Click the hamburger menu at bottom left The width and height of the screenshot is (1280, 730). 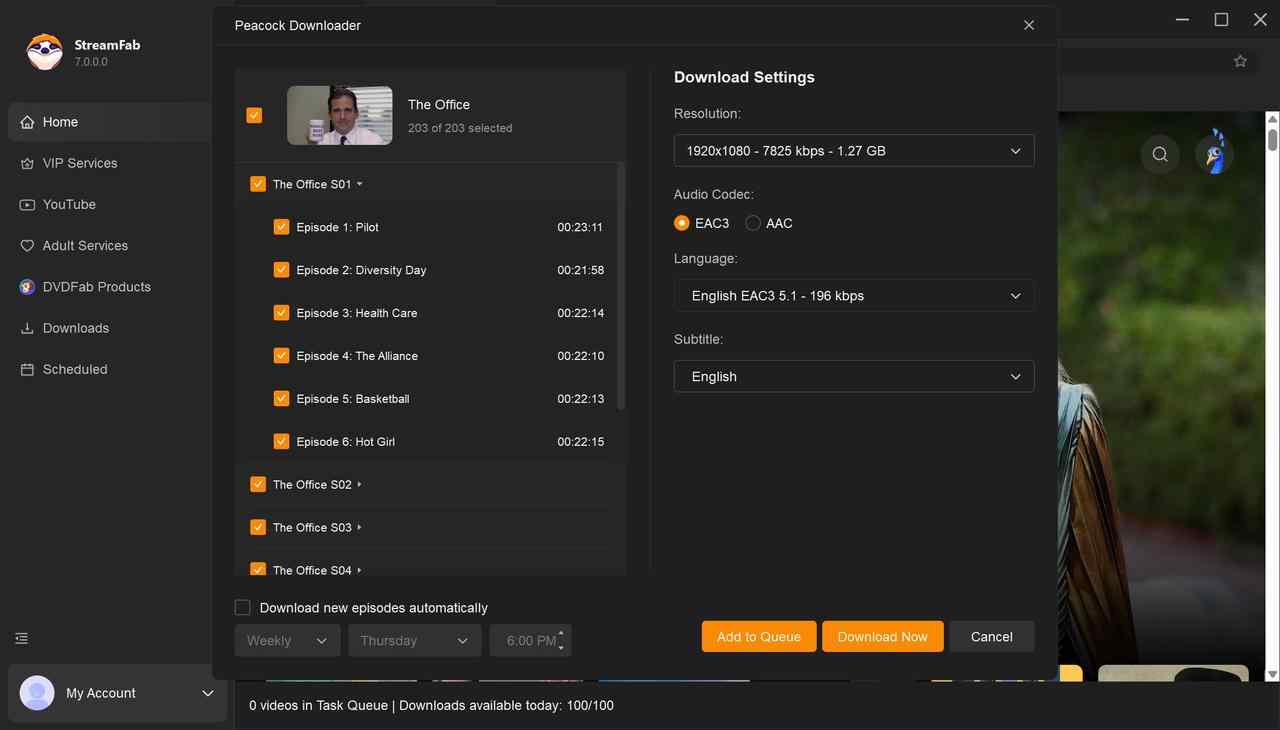(21, 637)
